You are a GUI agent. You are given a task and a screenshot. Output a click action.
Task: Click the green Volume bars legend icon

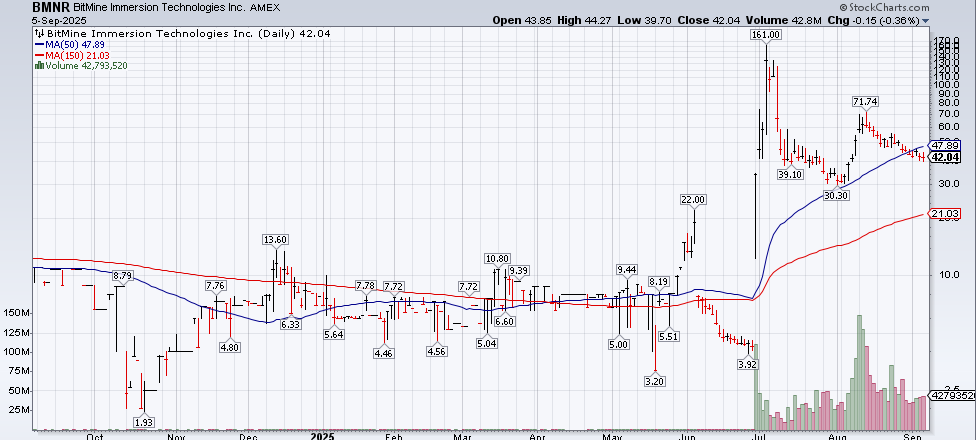coord(38,66)
